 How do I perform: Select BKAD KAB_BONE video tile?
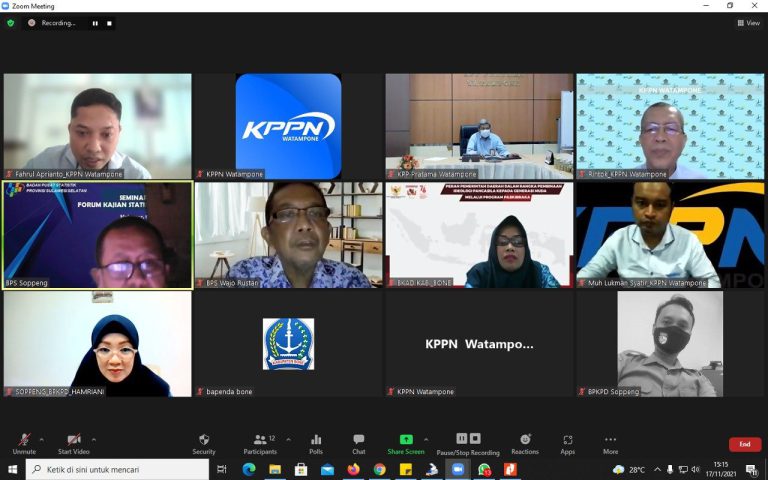click(x=479, y=235)
